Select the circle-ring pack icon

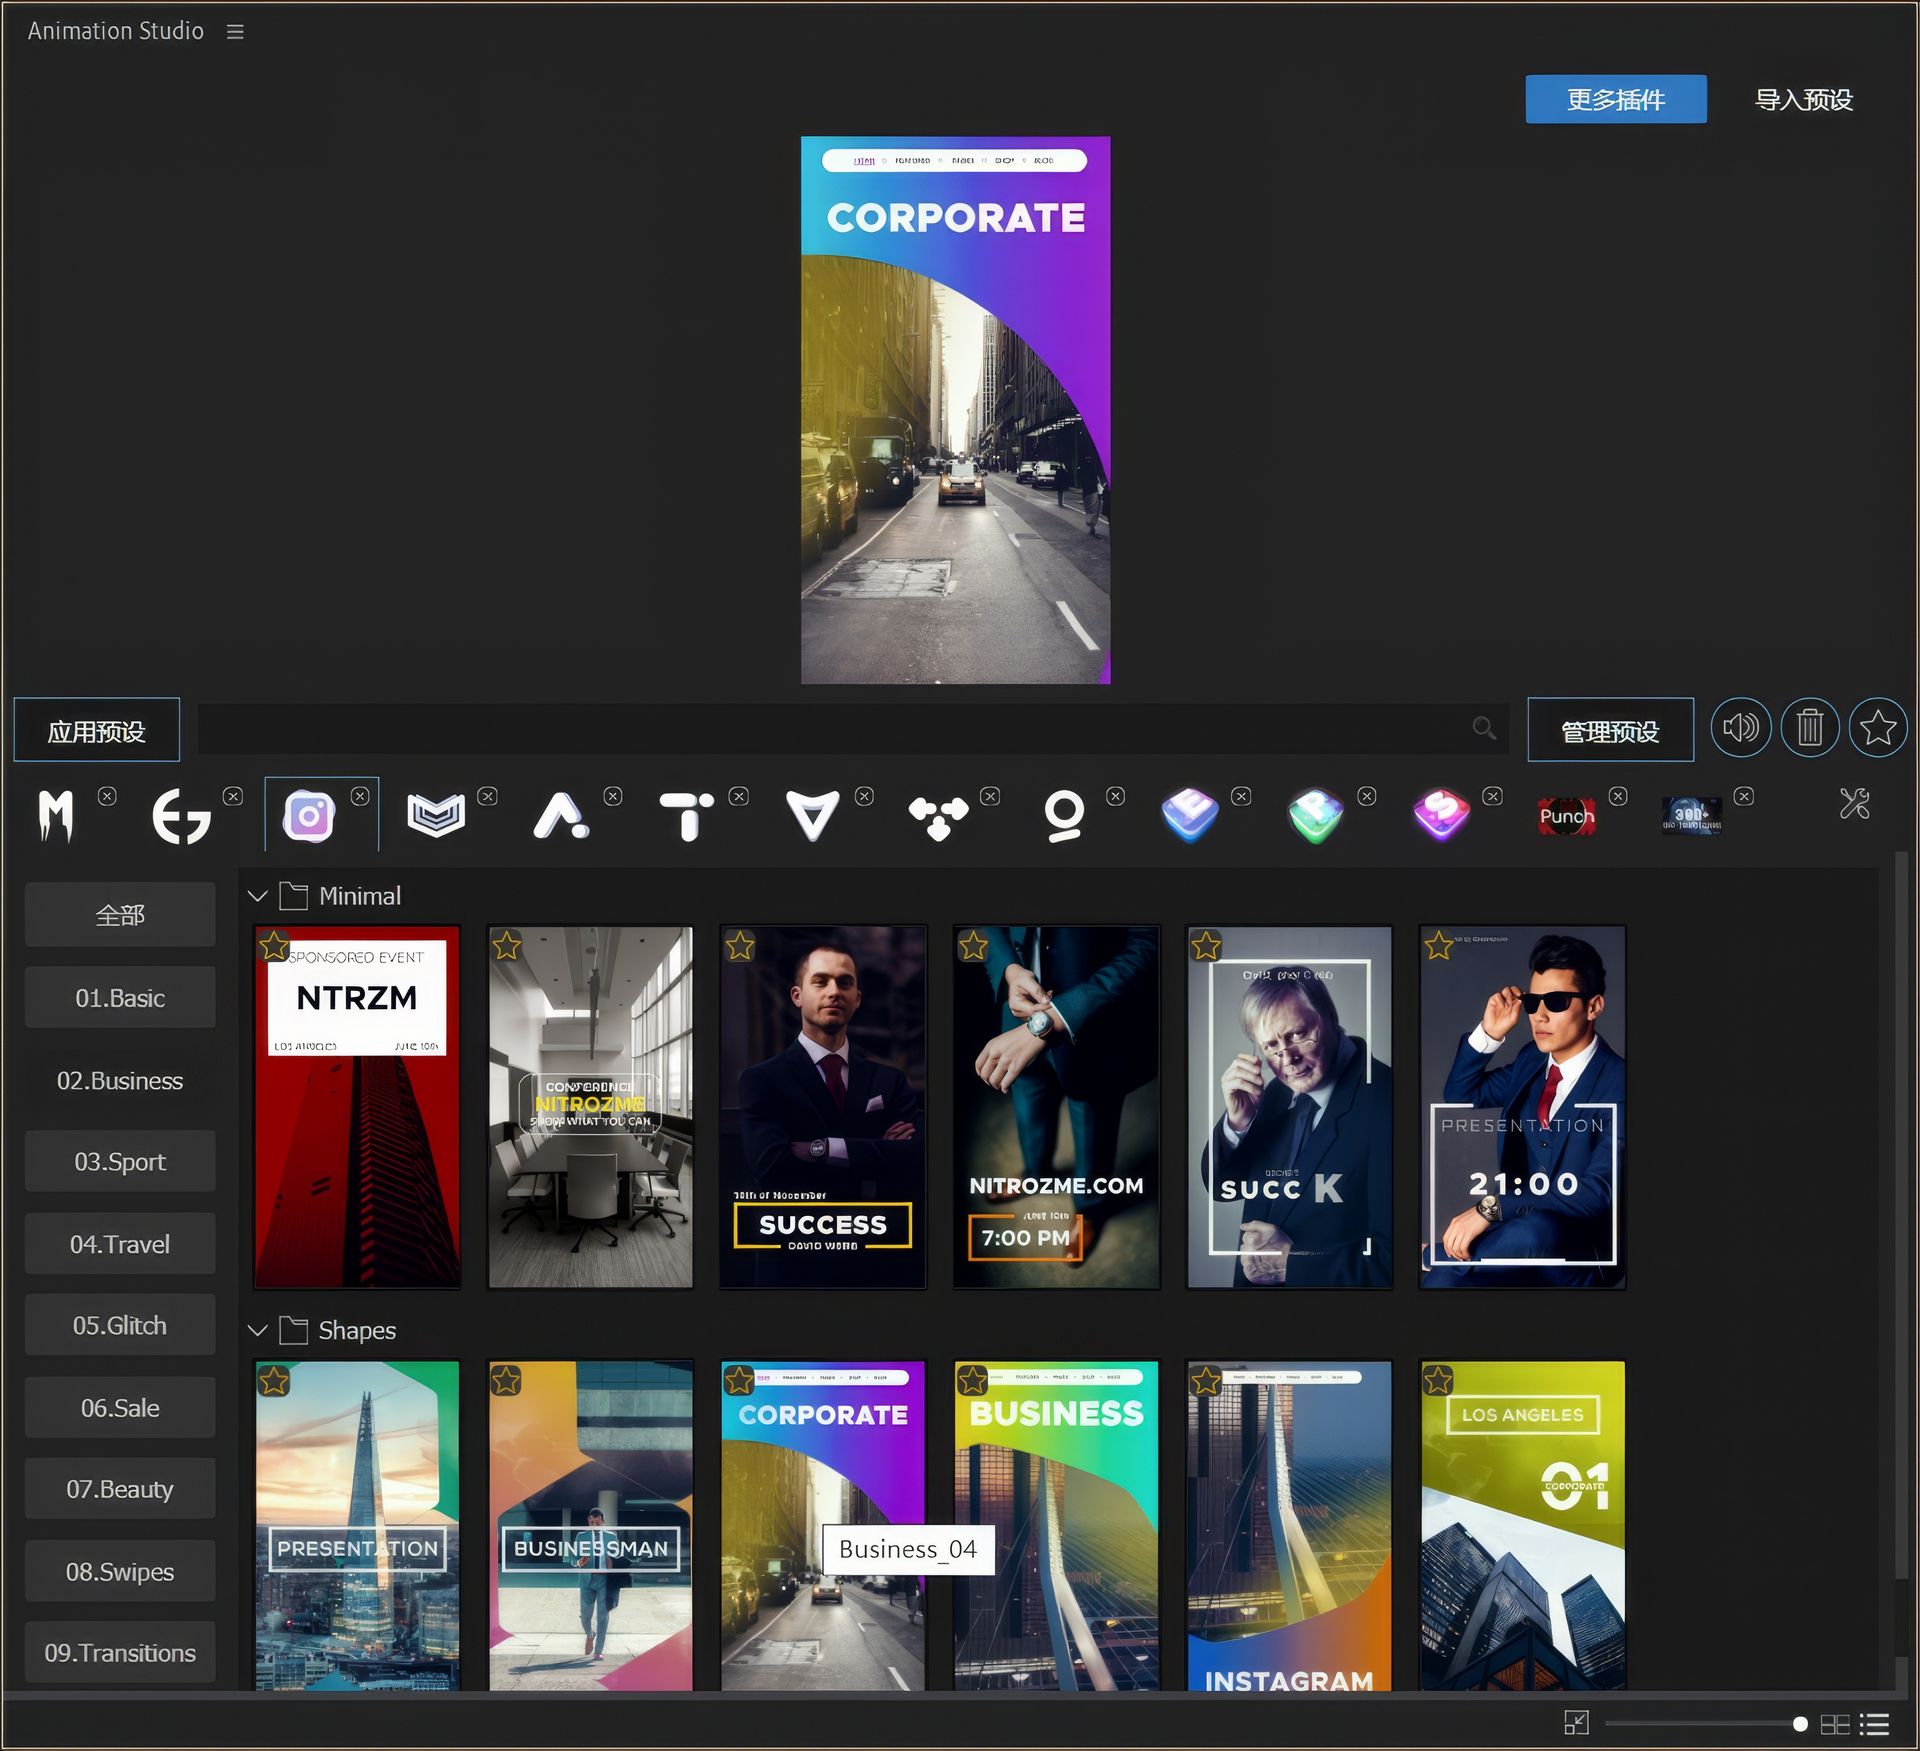1064,816
